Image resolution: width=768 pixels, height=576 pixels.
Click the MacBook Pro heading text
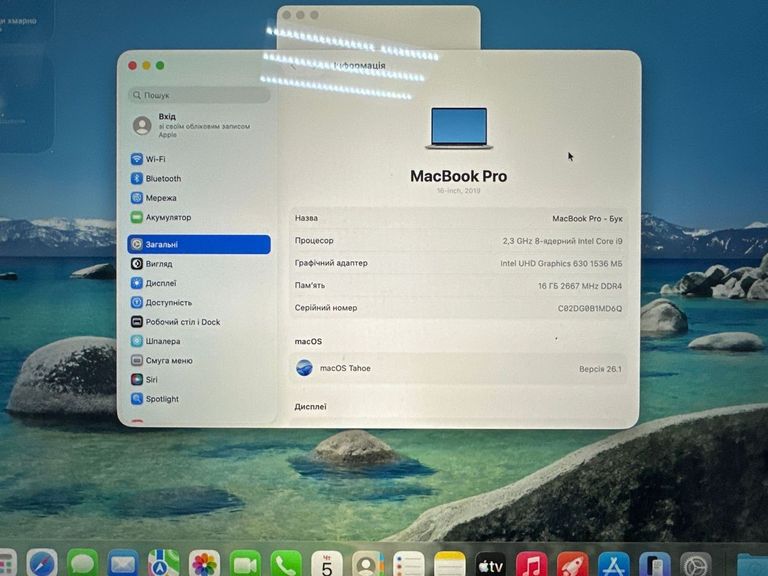point(458,176)
